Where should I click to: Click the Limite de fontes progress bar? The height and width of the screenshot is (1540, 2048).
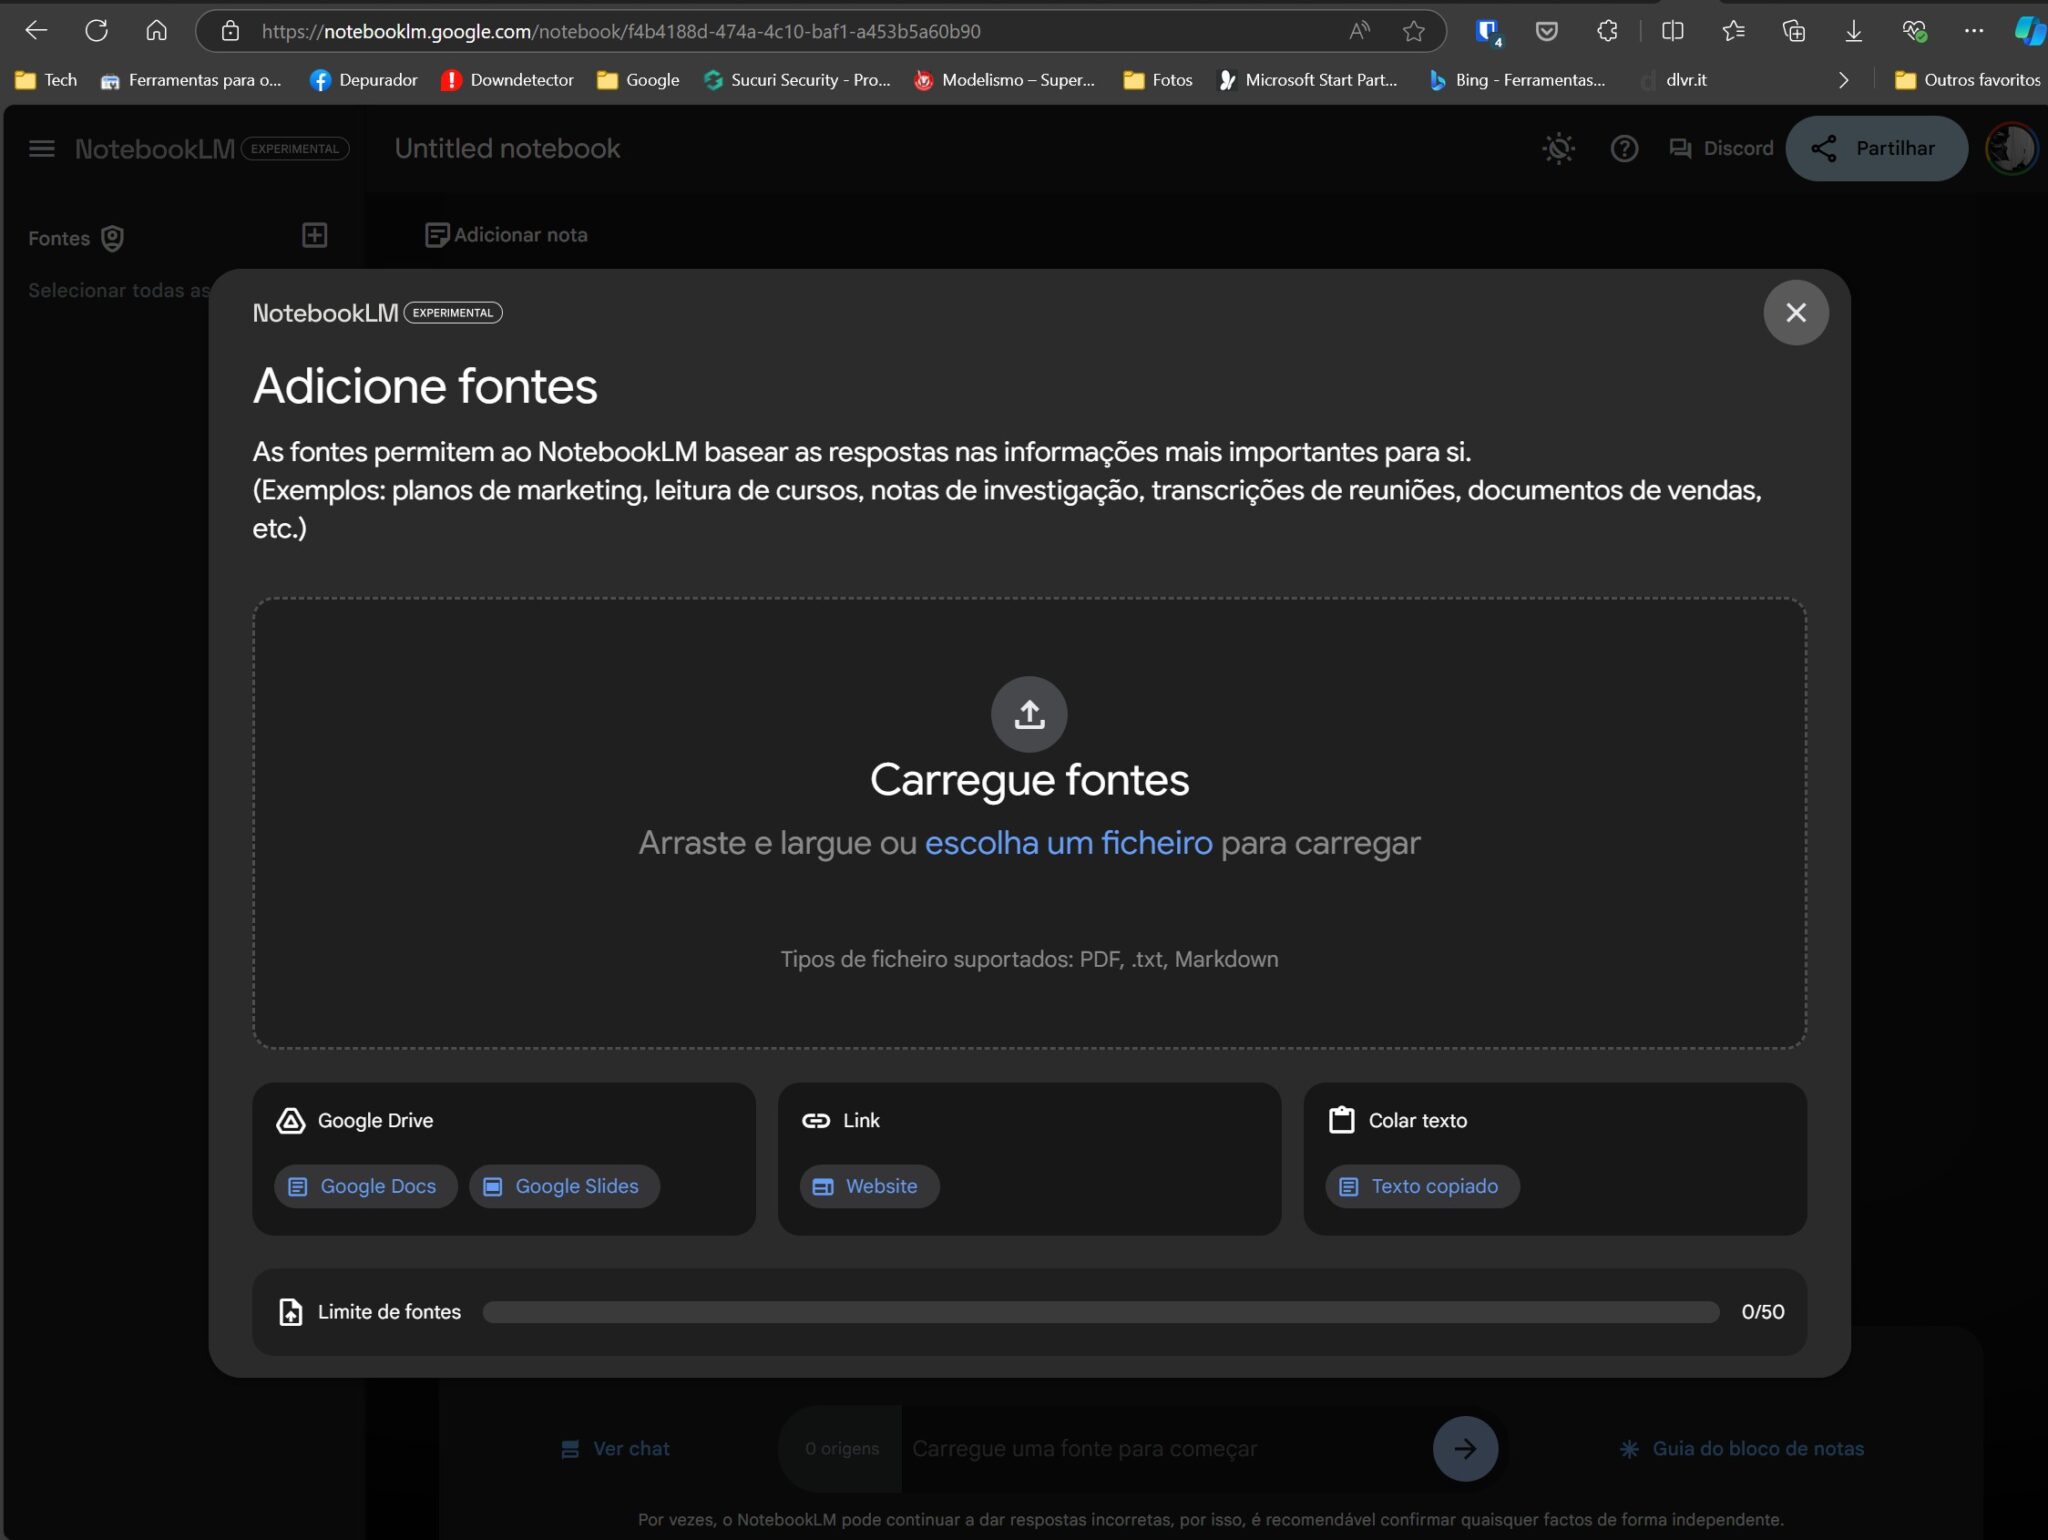click(1100, 1312)
